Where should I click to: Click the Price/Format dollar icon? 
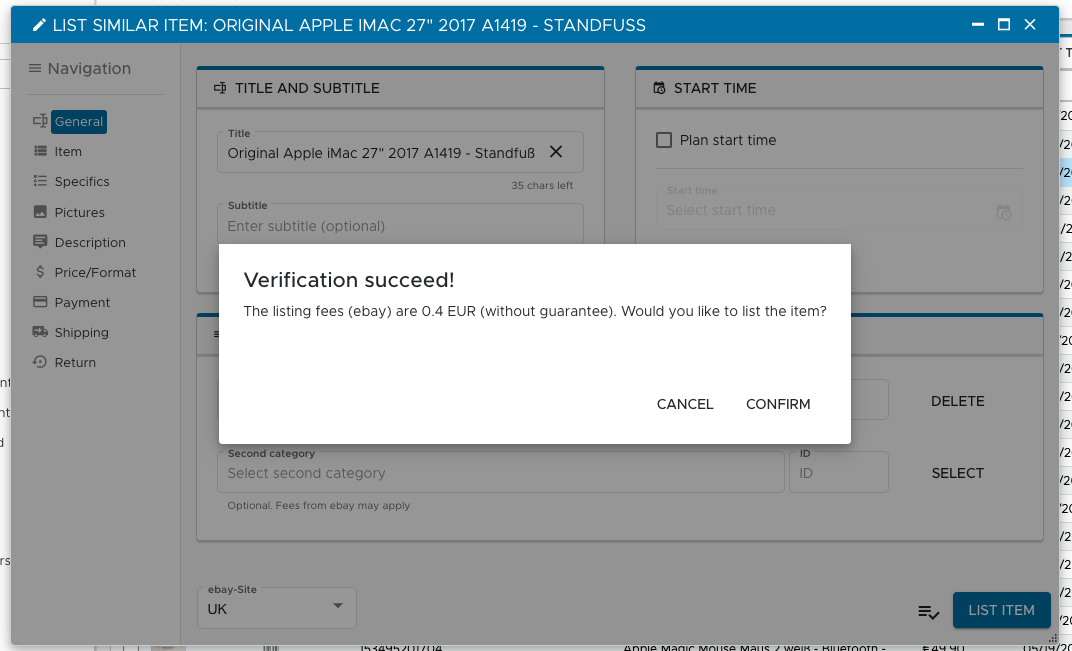tap(40, 272)
